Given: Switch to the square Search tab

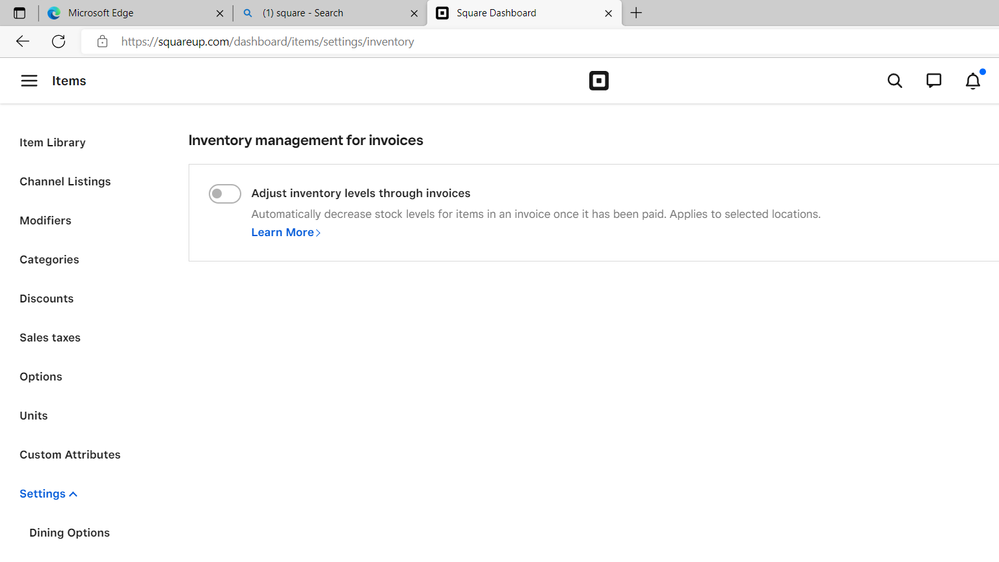Looking at the screenshot, I should click(x=320, y=13).
